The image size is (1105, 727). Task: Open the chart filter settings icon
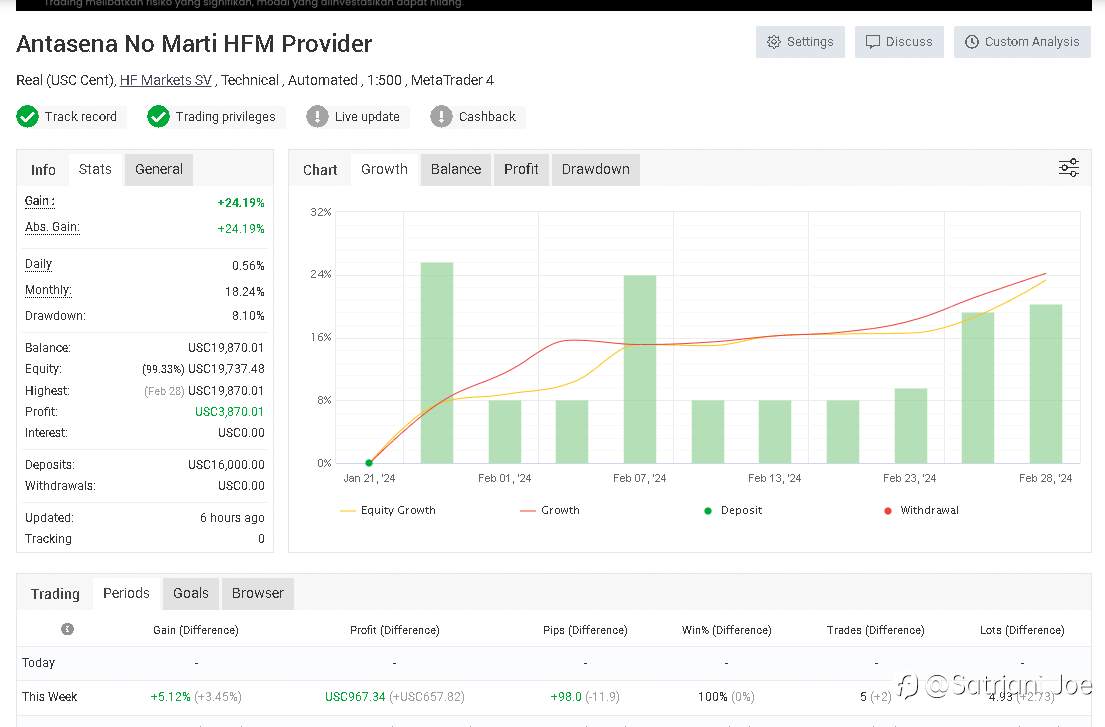tap(1068, 168)
